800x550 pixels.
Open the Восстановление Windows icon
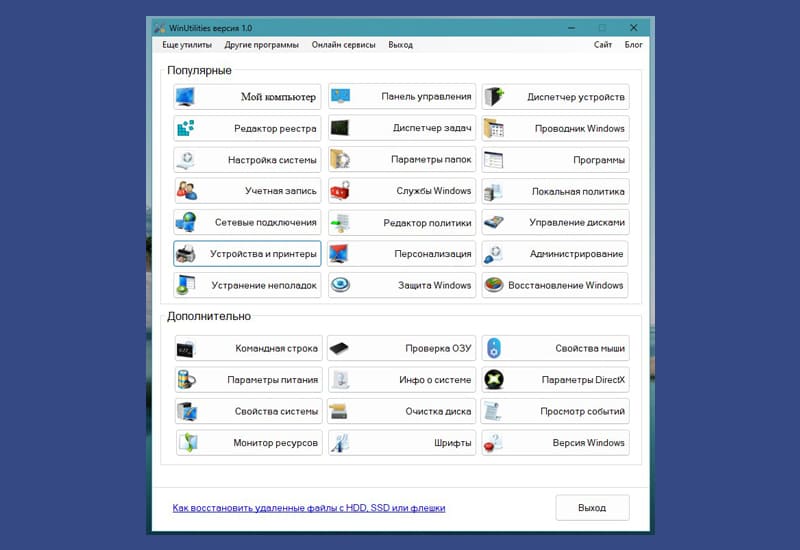click(494, 285)
